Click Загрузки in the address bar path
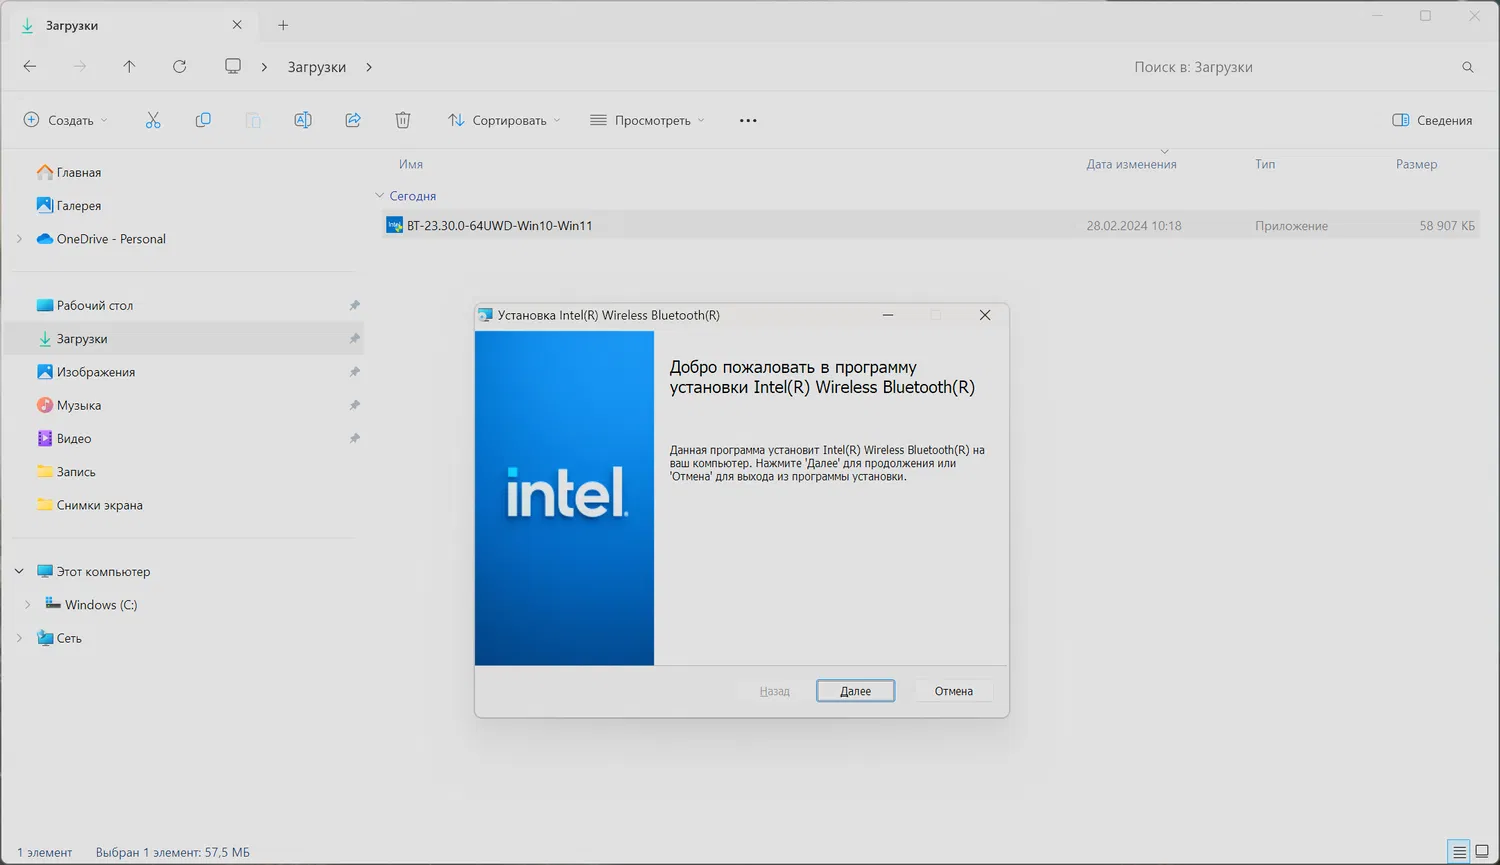 [x=317, y=67]
